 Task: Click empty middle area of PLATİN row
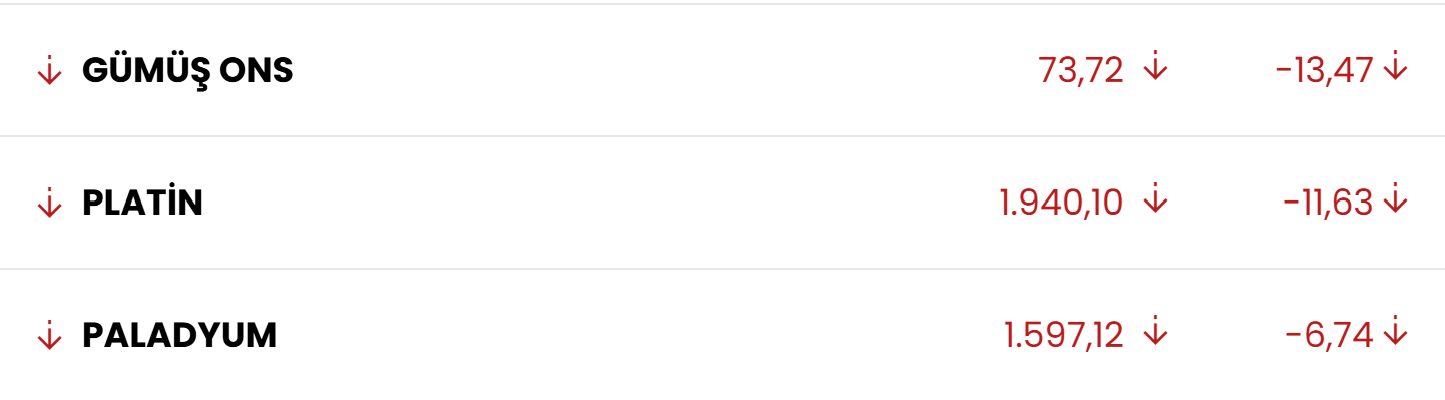coord(600,204)
